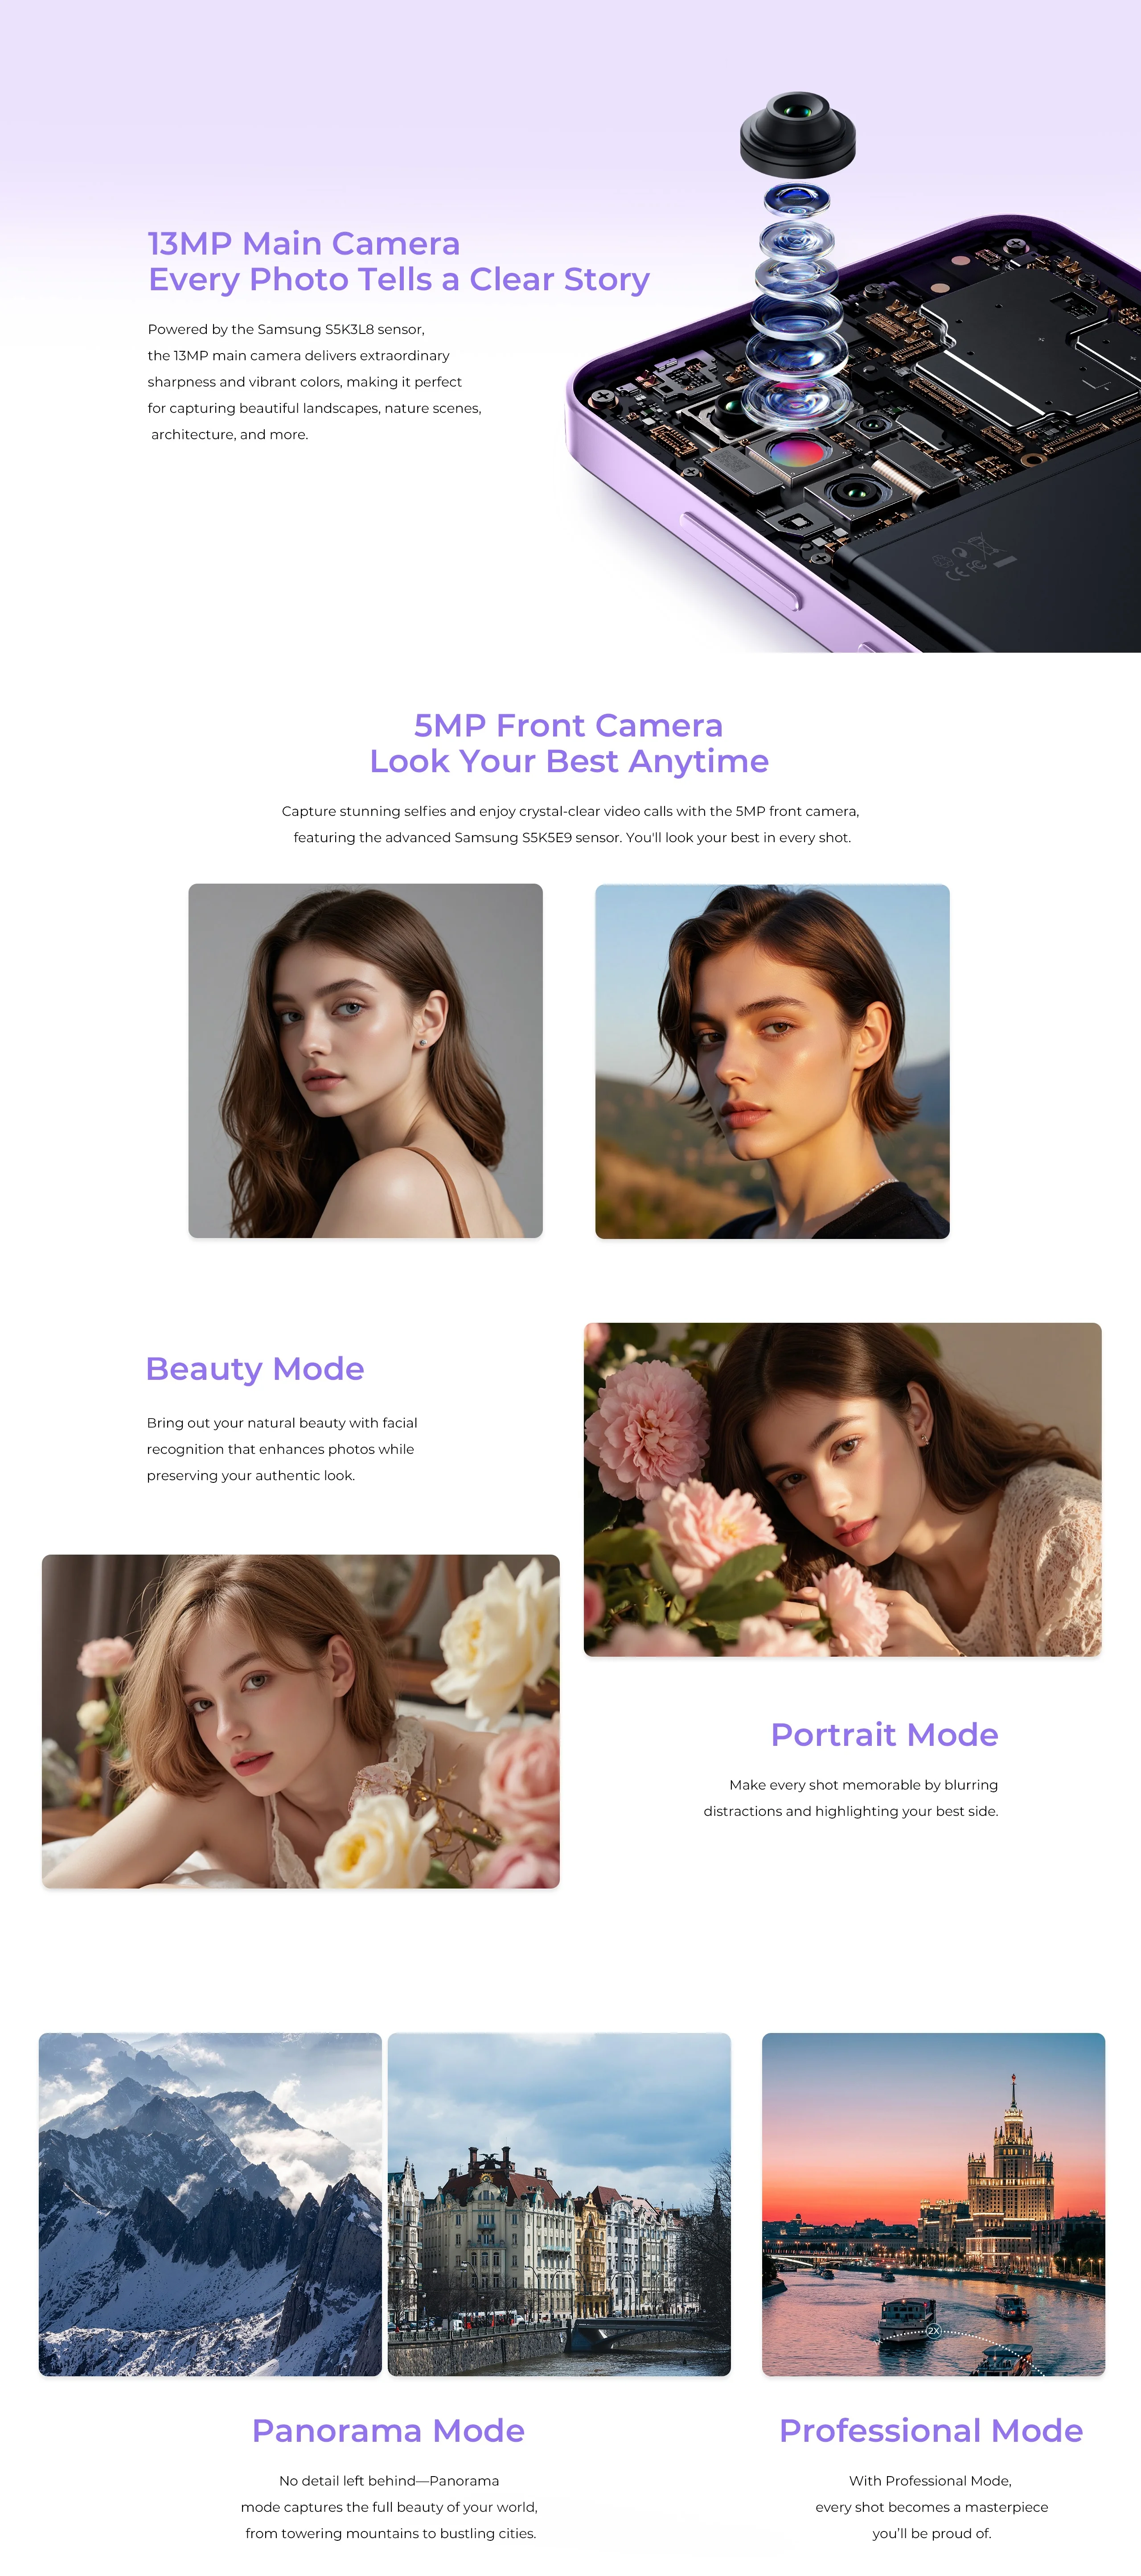Viewport: 1141px width, 2576px height.
Task: Click the Samsung S5K3L8 sensor description text
Action: click(x=314, y=382)
